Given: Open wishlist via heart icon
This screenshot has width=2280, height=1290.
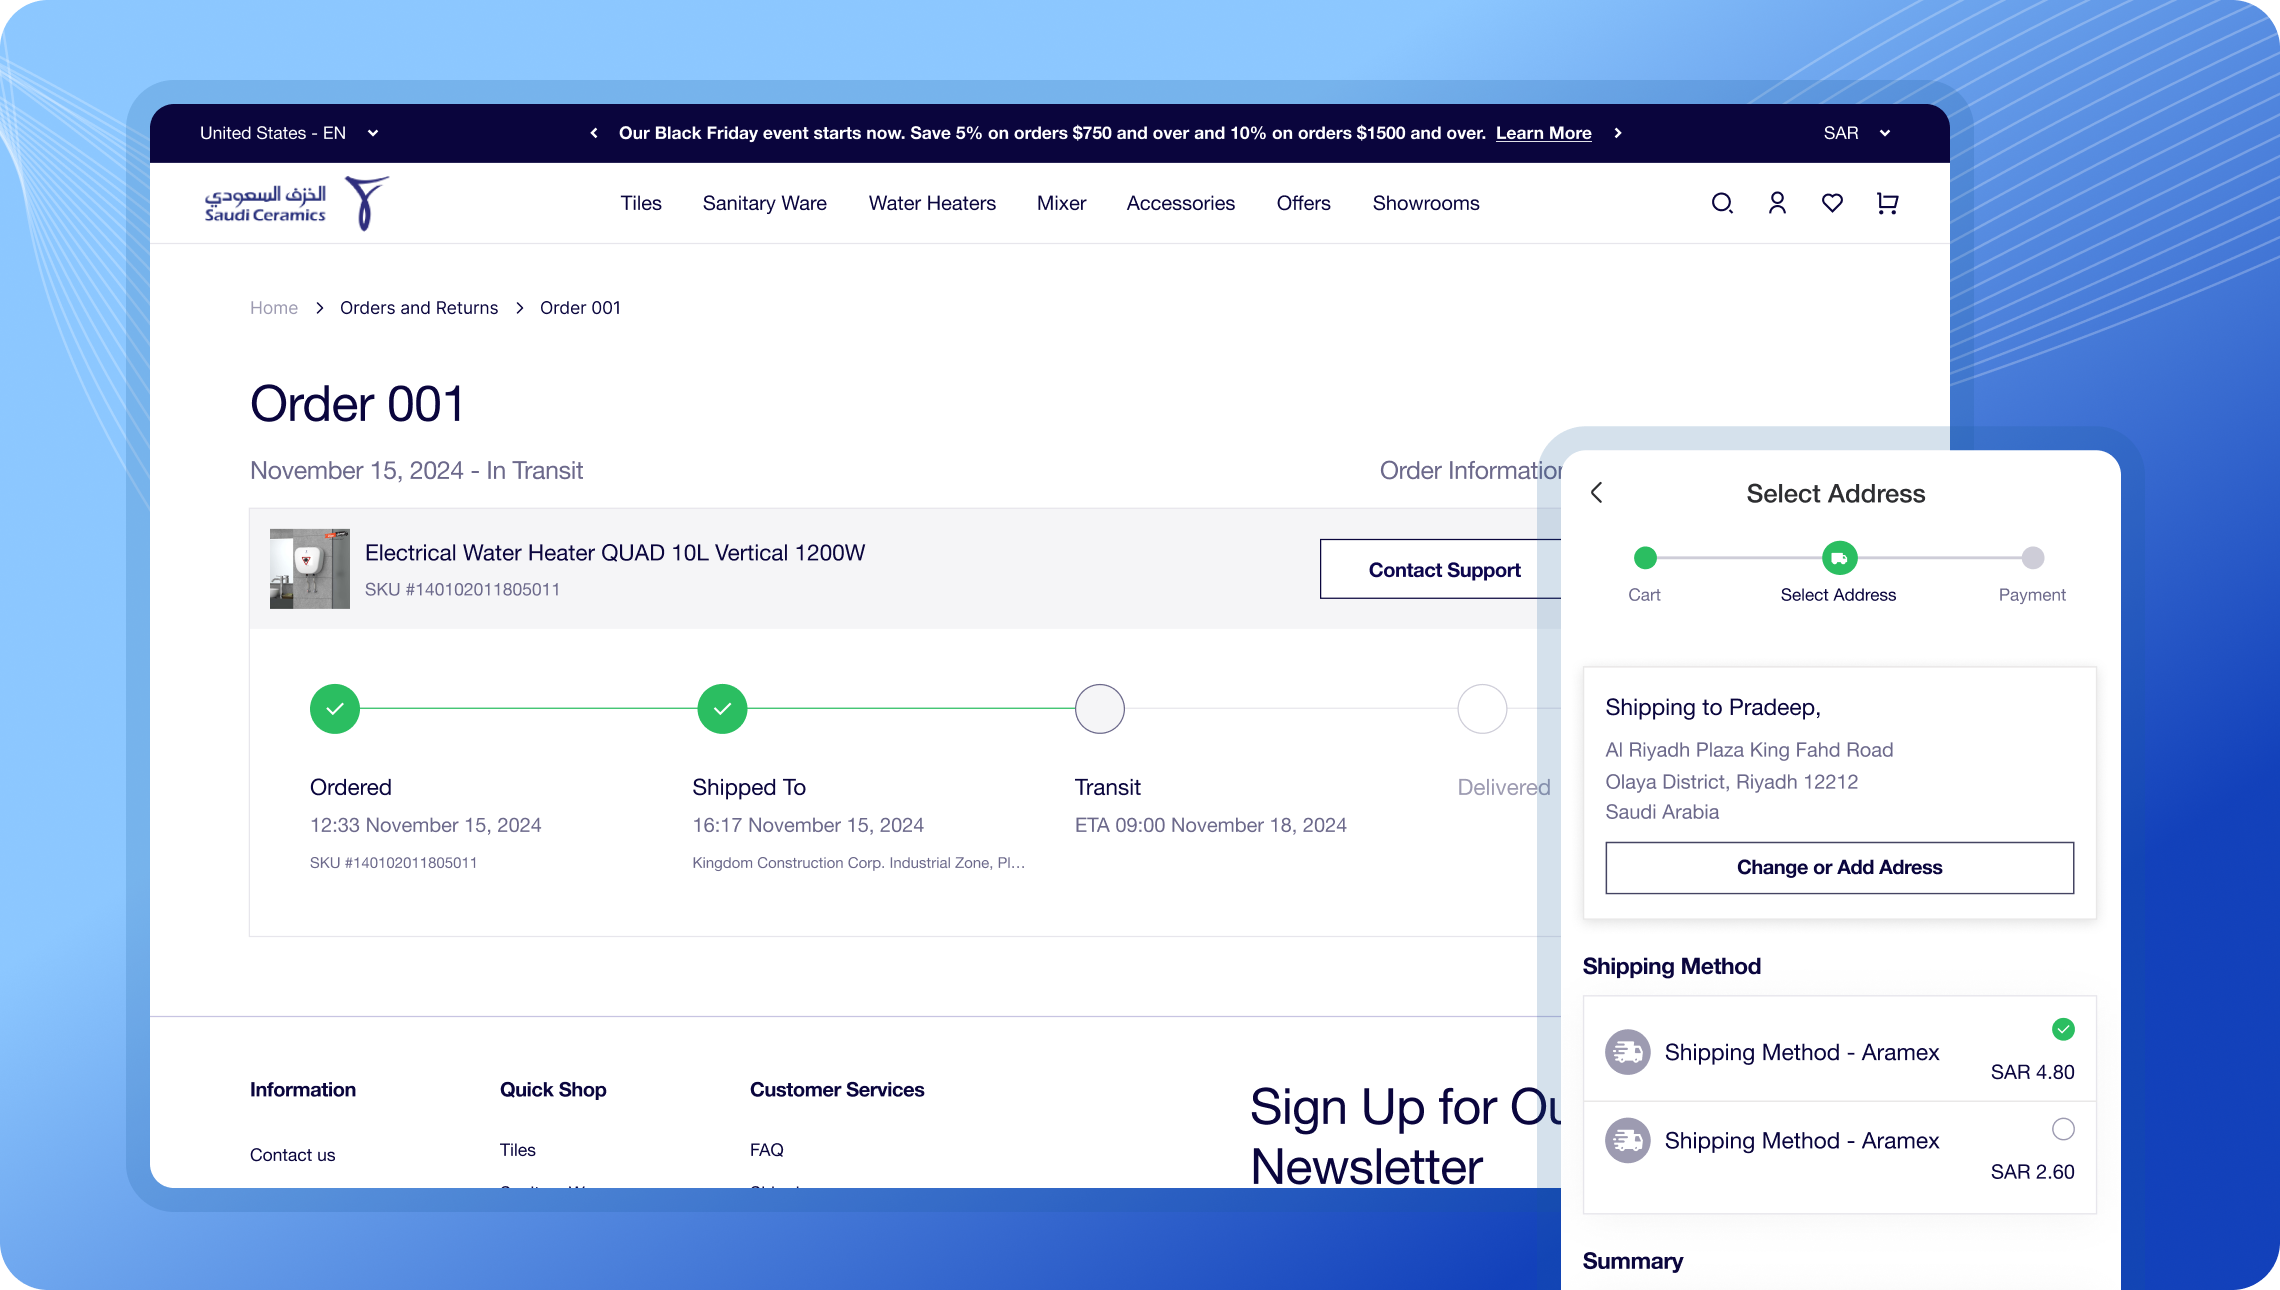Looking at the screenshot, I should (x=1832, y=204).
